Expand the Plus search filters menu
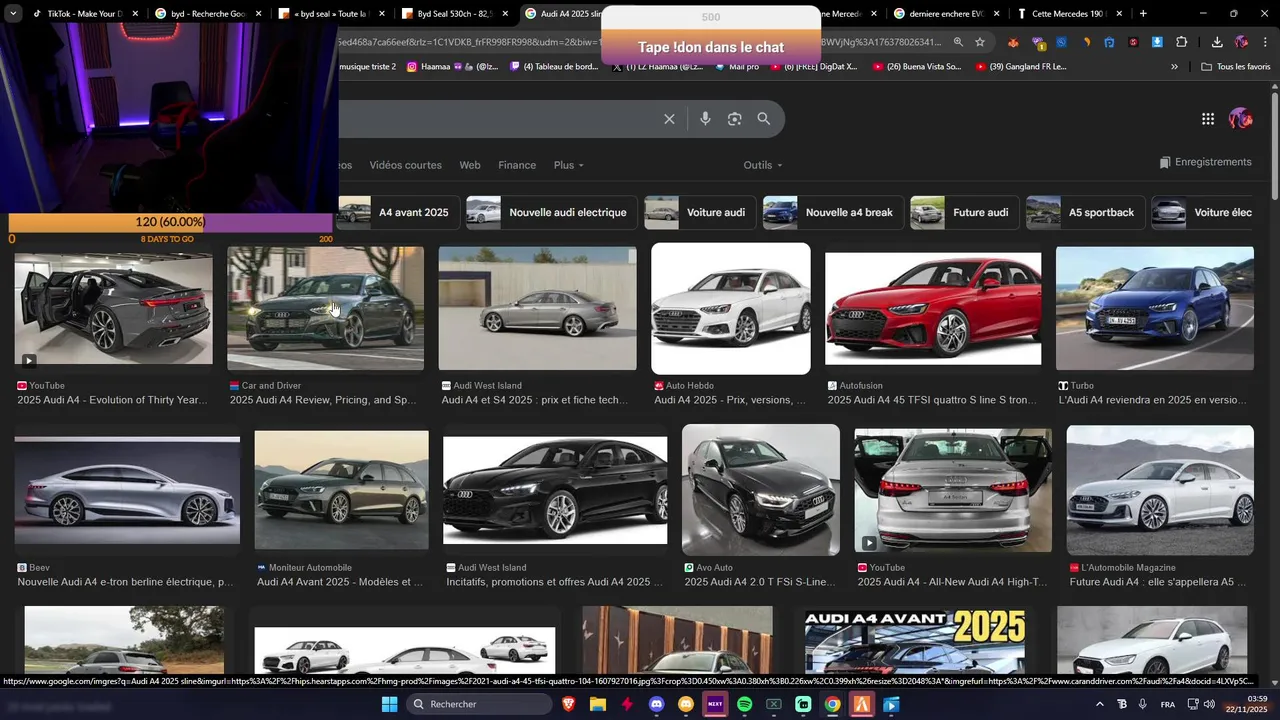Viewport: 1280px width, 720px height. click(568, 165)
